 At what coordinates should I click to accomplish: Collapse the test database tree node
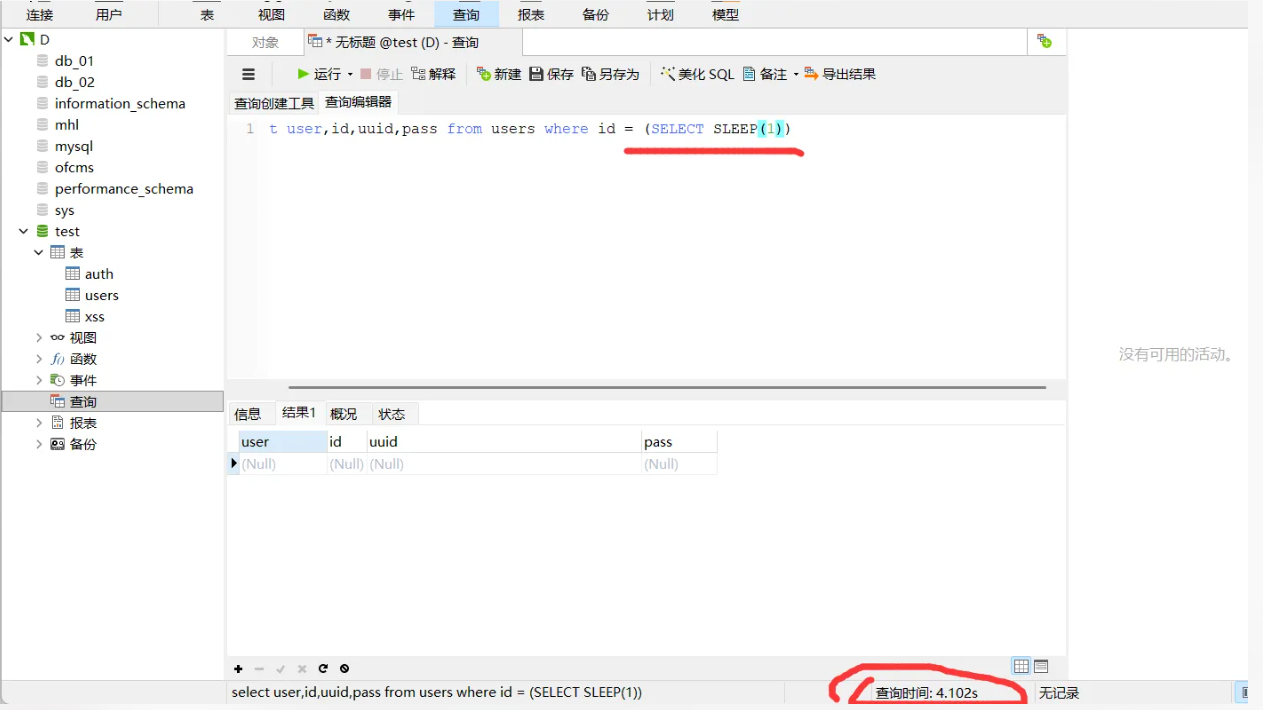coord(23,231)
